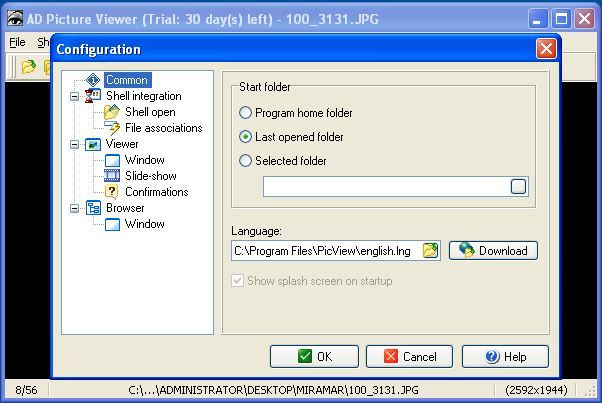Image resolution: width=602 pixels, height=403 pixels.
Task: Select Slide-show in the tree
Action: tap(151, 176)
